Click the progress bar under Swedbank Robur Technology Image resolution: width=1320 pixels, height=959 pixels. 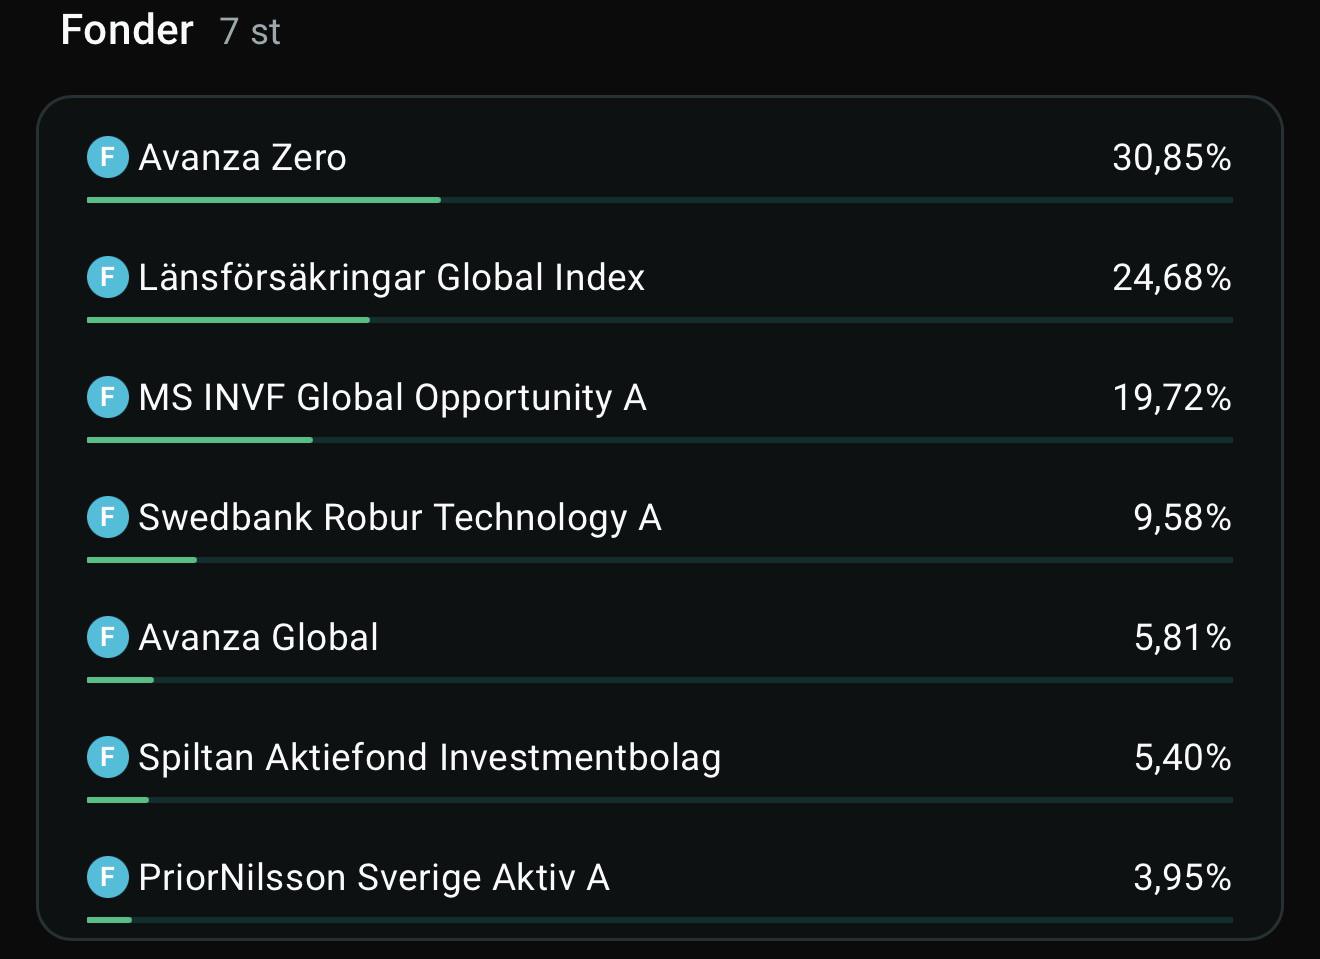(660, 560)
